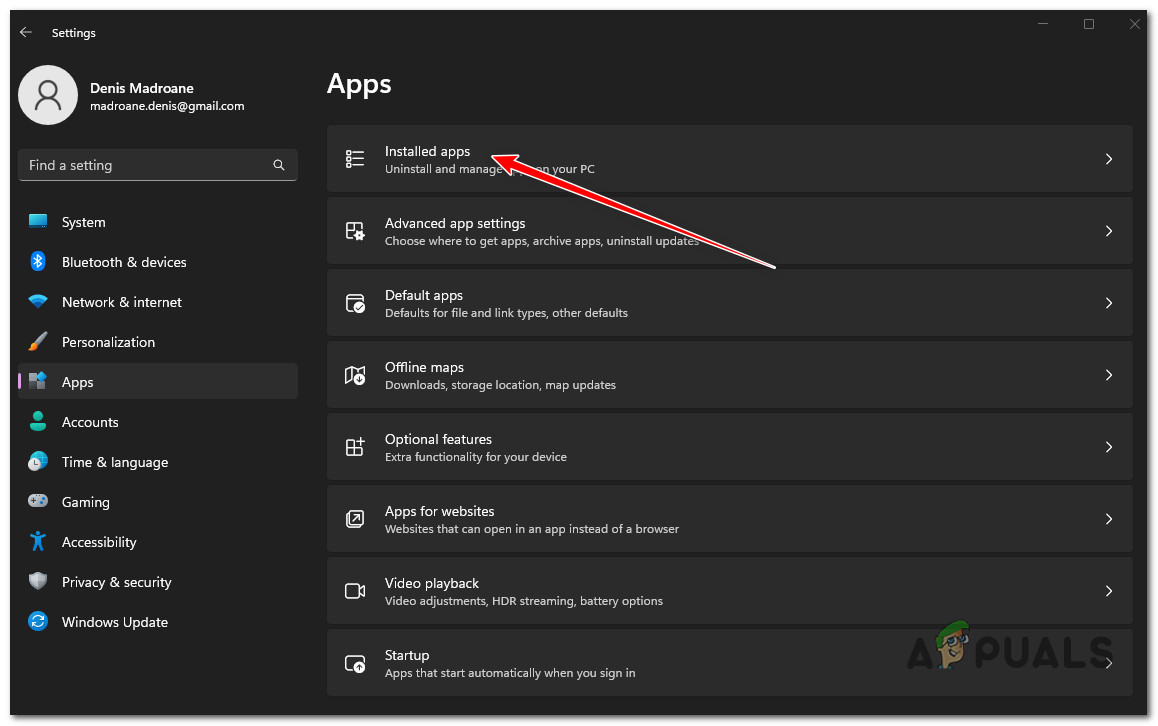Screen dimensions: 1158x726
Task: Click the Personalization brush icon
Action: pyautogui.click(x=37, y=341)
